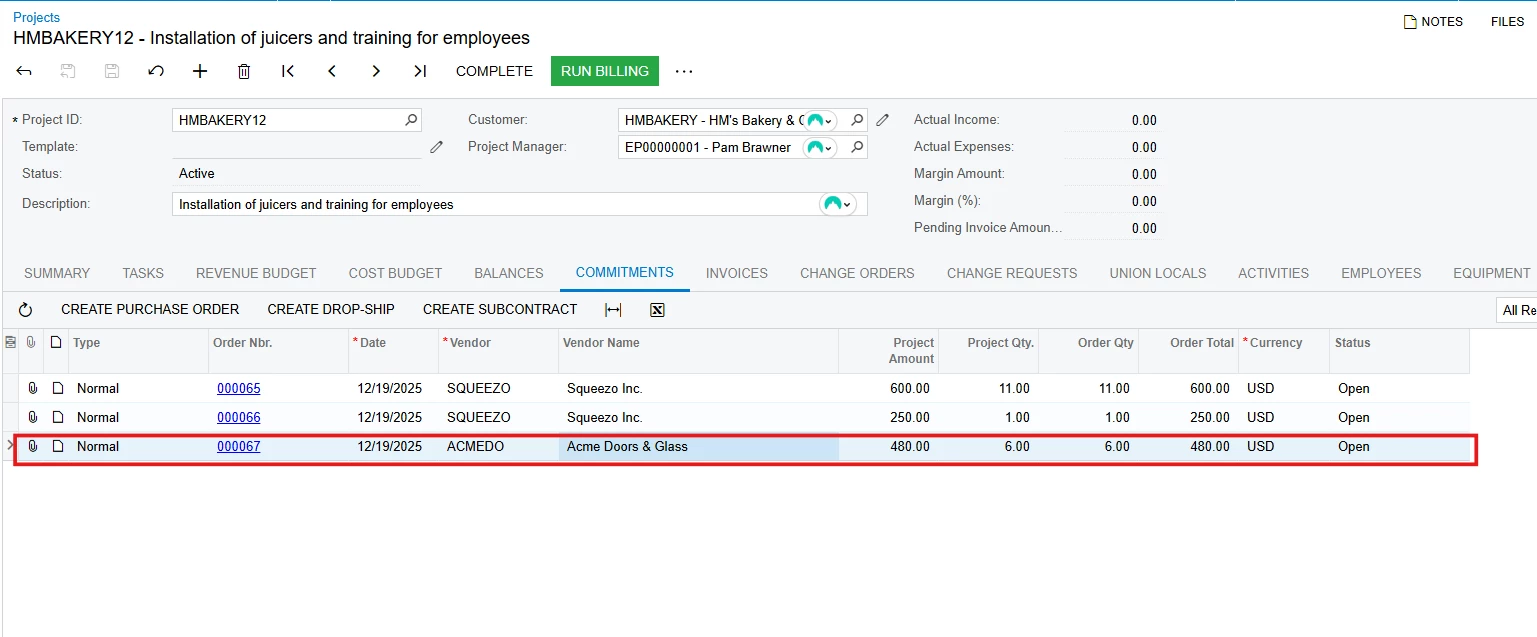Select the 600.00 Project Amount cell

pyautogui.click(x=888, y=388)
